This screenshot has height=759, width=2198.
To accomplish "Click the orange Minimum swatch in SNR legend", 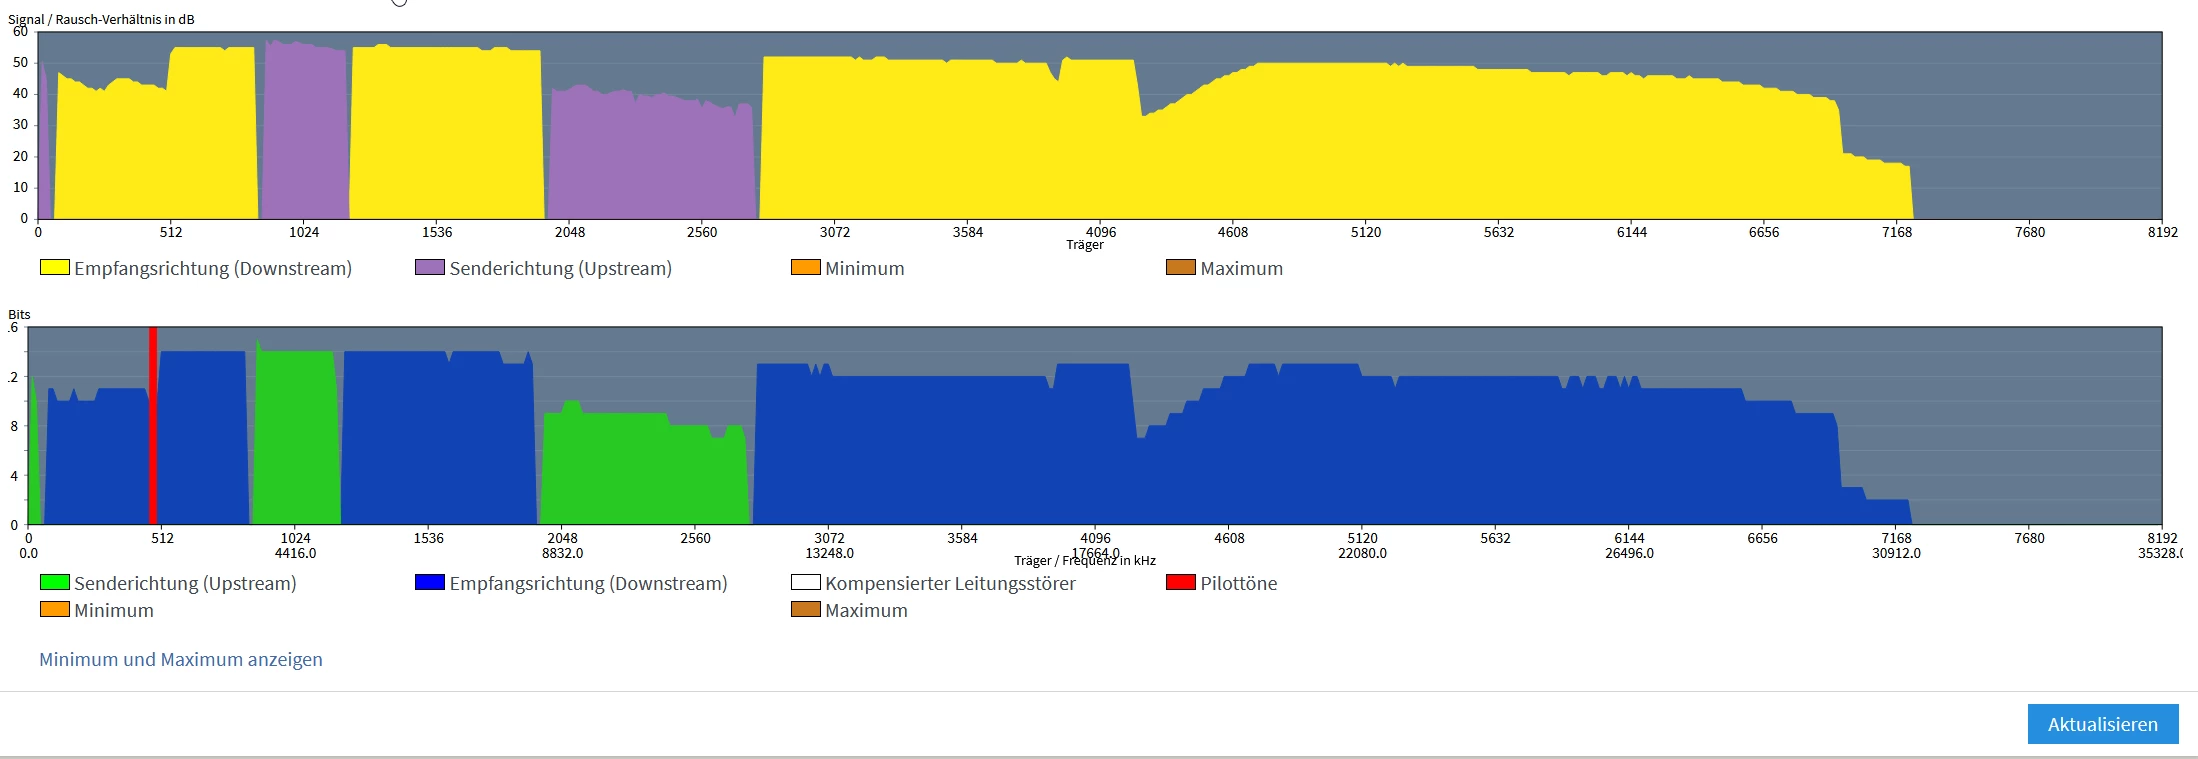I will point(806,267).
